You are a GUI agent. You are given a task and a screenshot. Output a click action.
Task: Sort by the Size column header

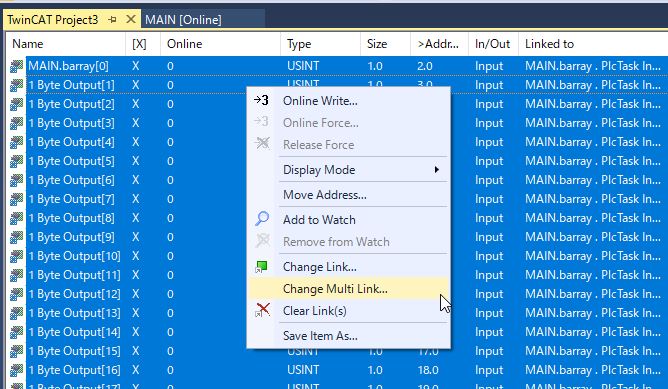point(386,44)
